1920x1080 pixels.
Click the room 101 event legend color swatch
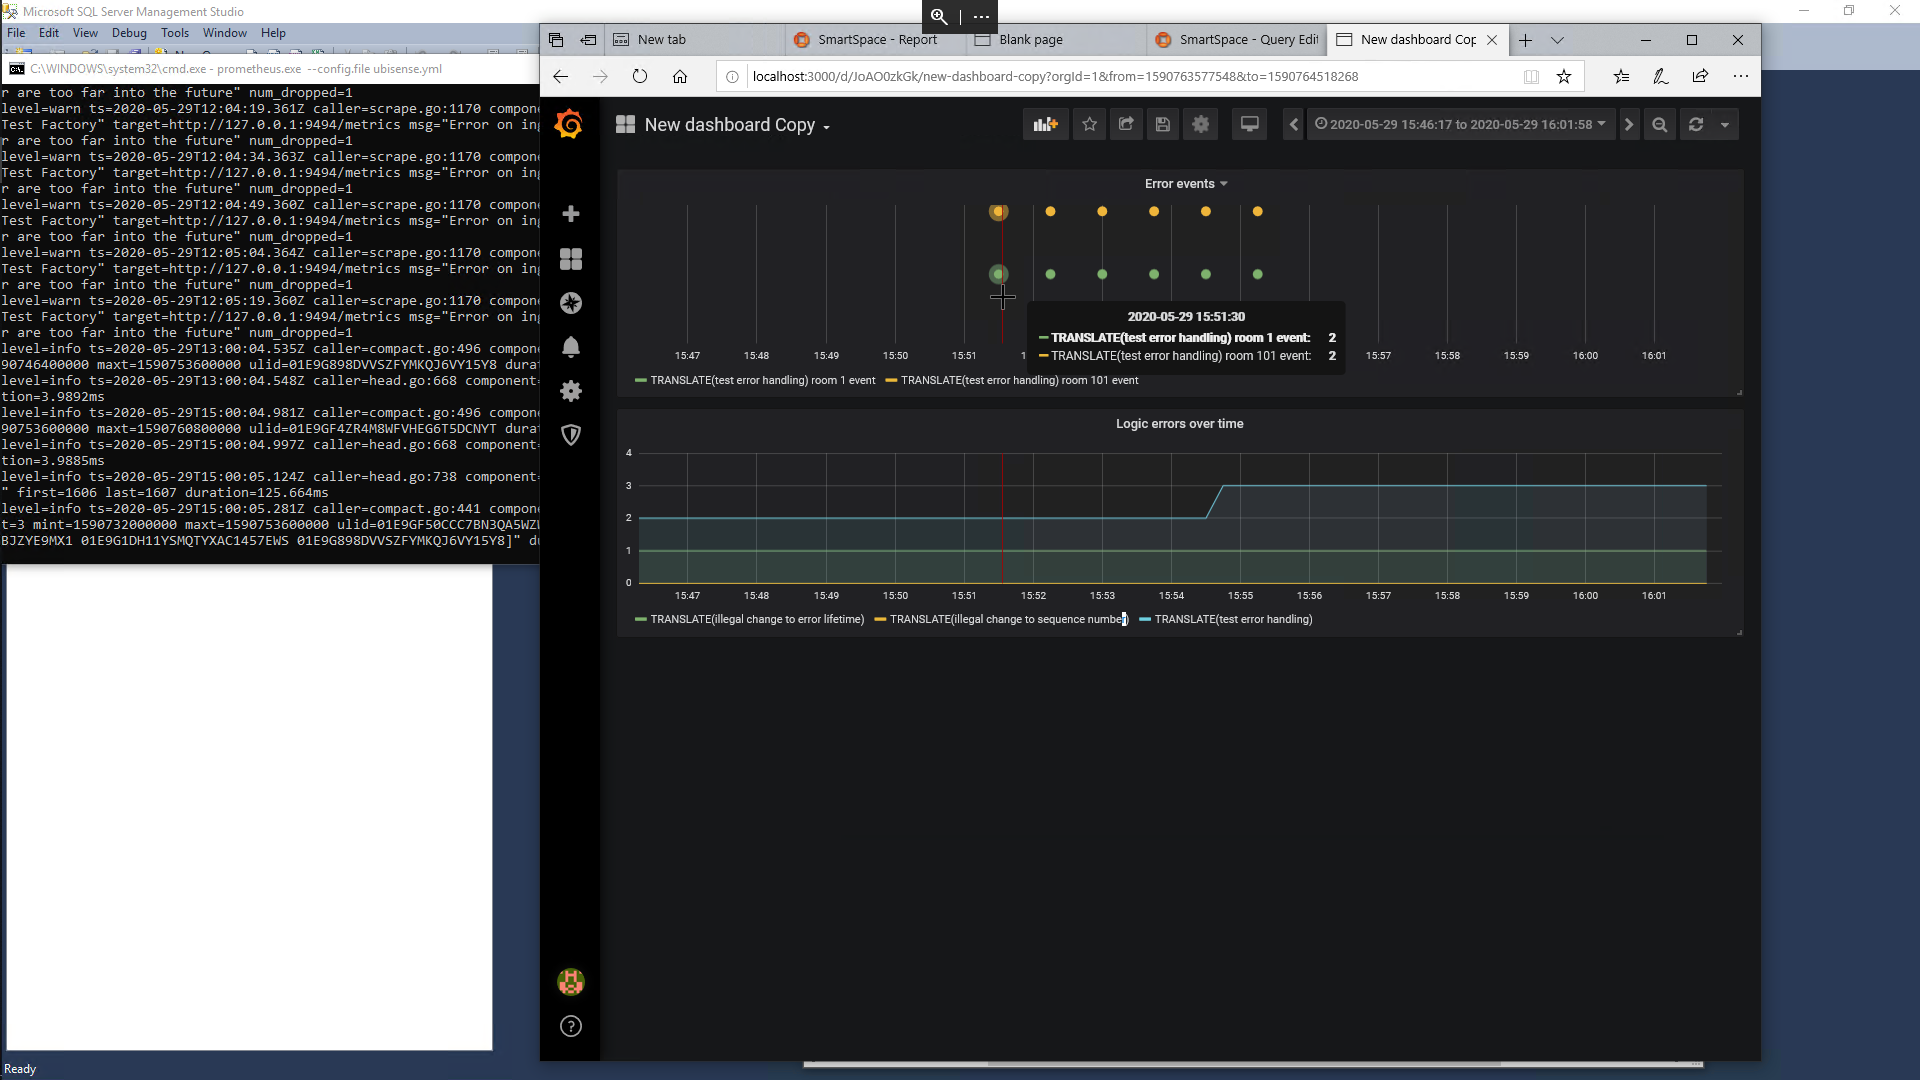891,380
